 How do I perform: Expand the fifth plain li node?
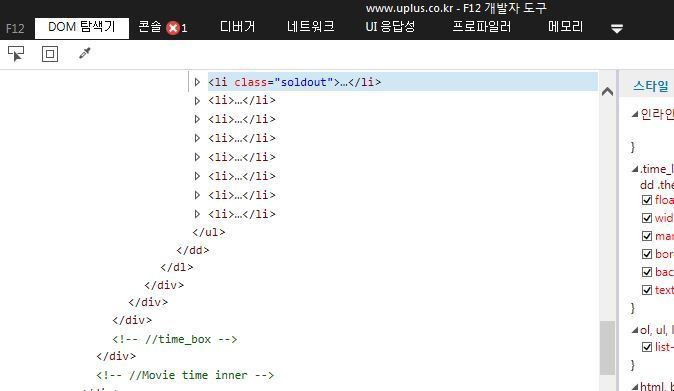tap(197, 176)
